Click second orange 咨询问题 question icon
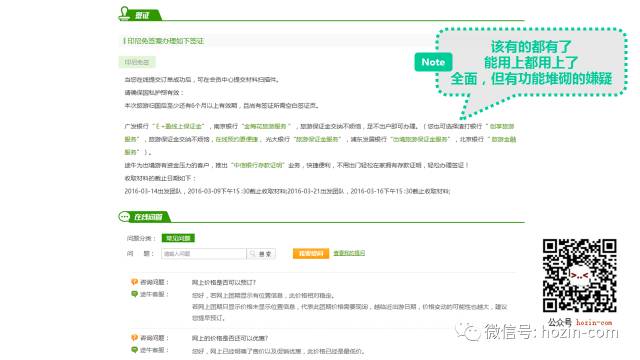This screenshot has width=640, height=360. 134,338
